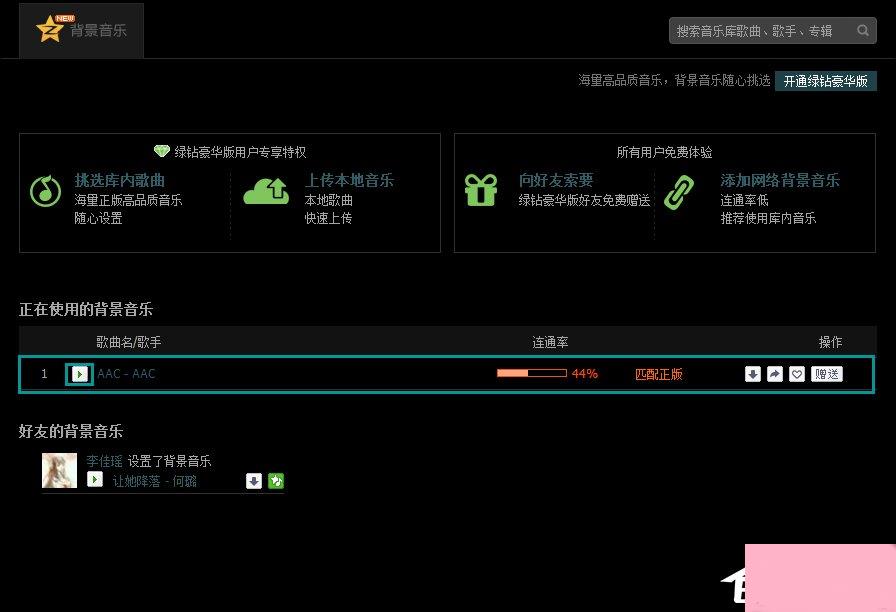
Task: Click the green music note disc icon
Action: pyautogui.click(x=46, y=191)
